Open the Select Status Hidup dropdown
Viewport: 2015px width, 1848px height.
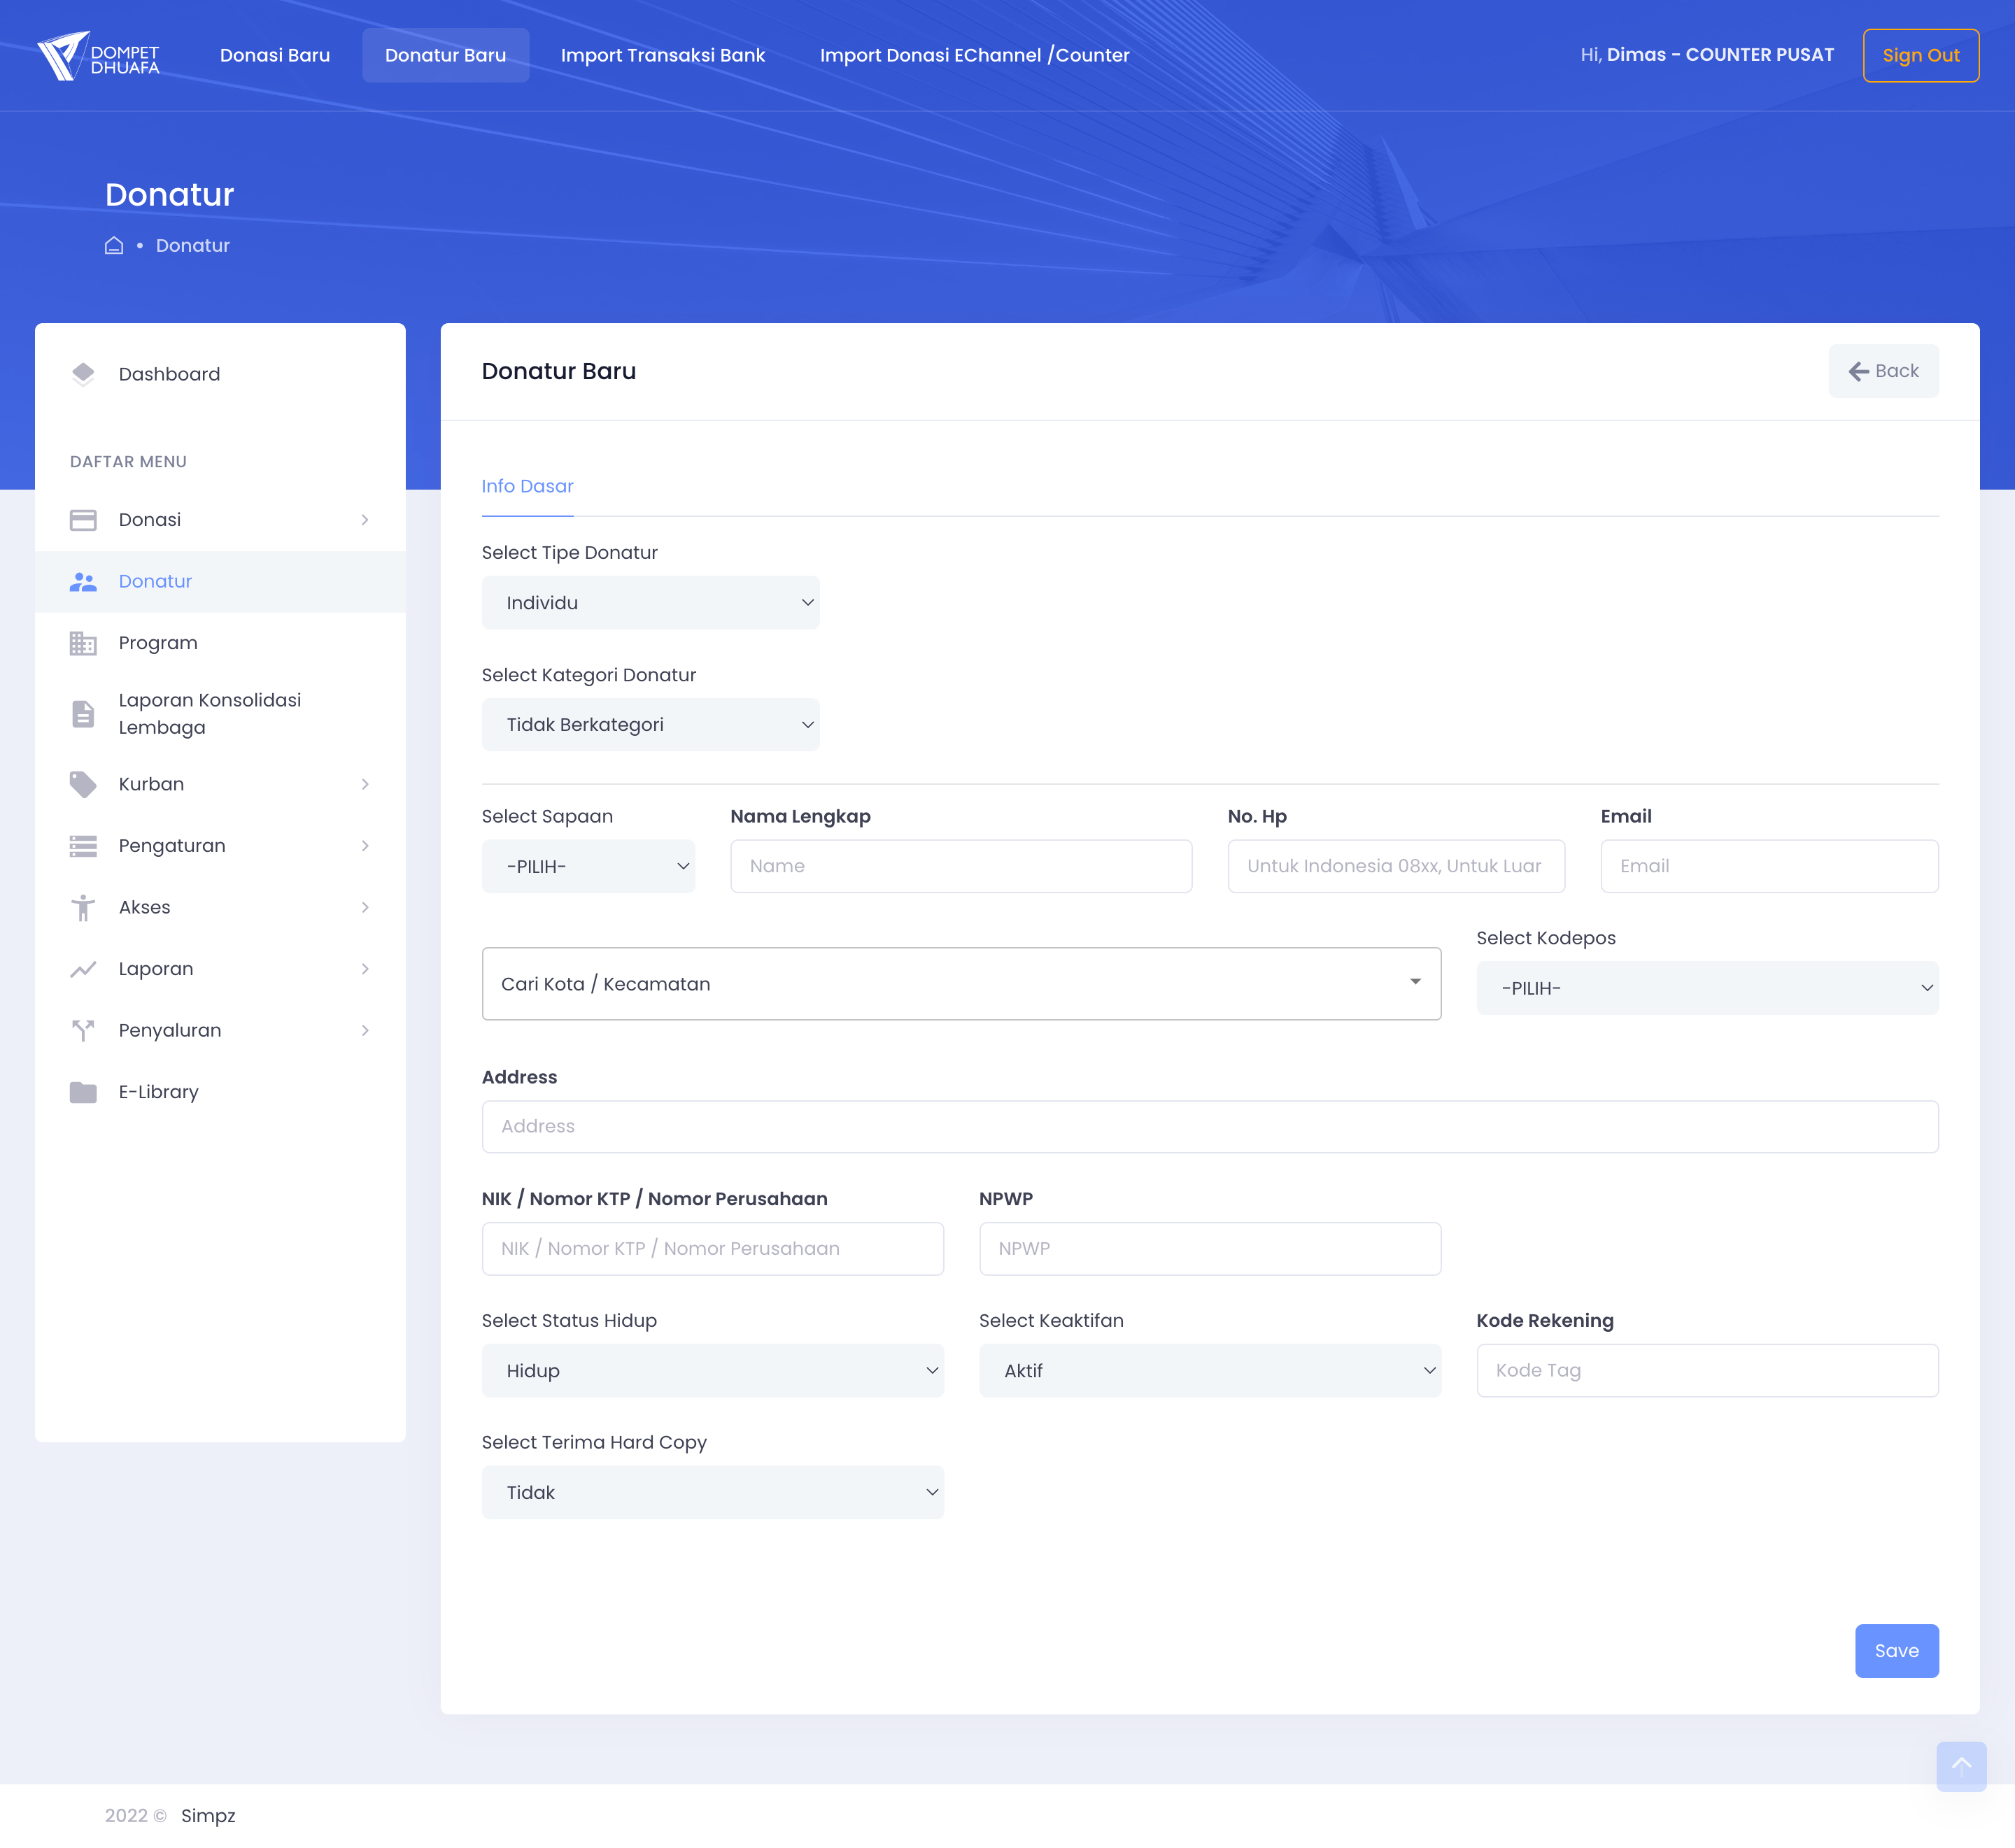712,1371
